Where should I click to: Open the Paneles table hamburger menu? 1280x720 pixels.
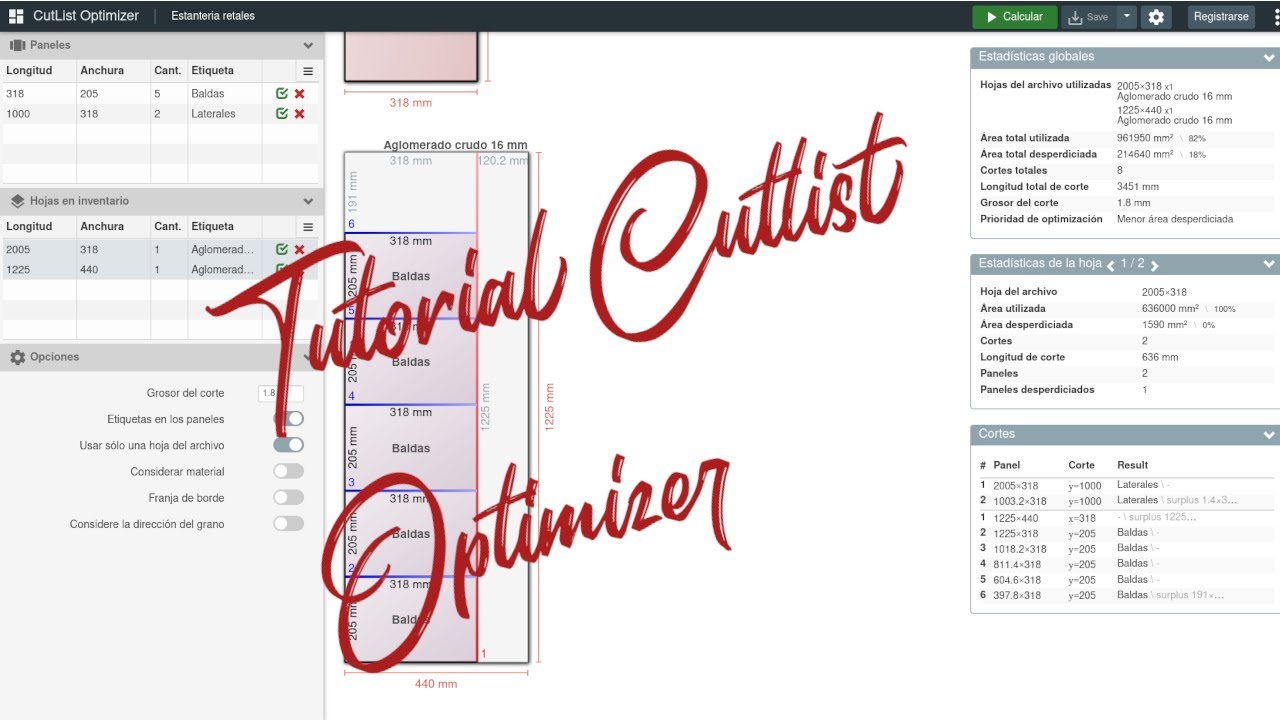(308, 71)
